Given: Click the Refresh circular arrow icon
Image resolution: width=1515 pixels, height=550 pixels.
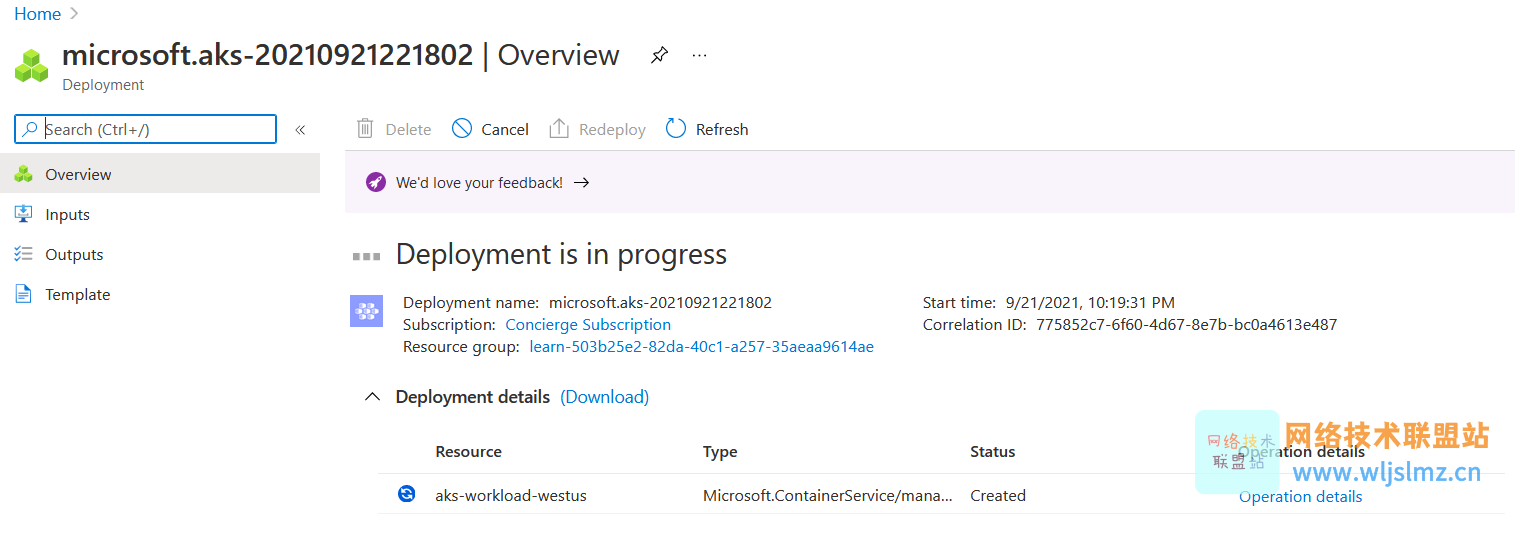Looking at the screenshot, I should tap(676, 128).
